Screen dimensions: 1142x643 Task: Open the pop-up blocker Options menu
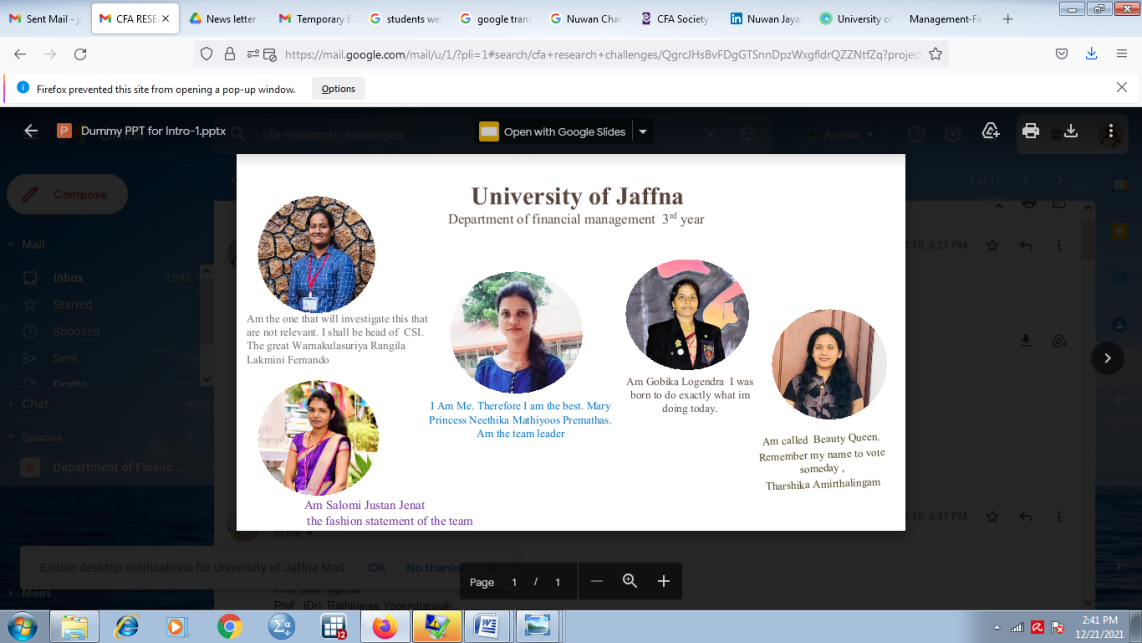[x=338, y=89]
